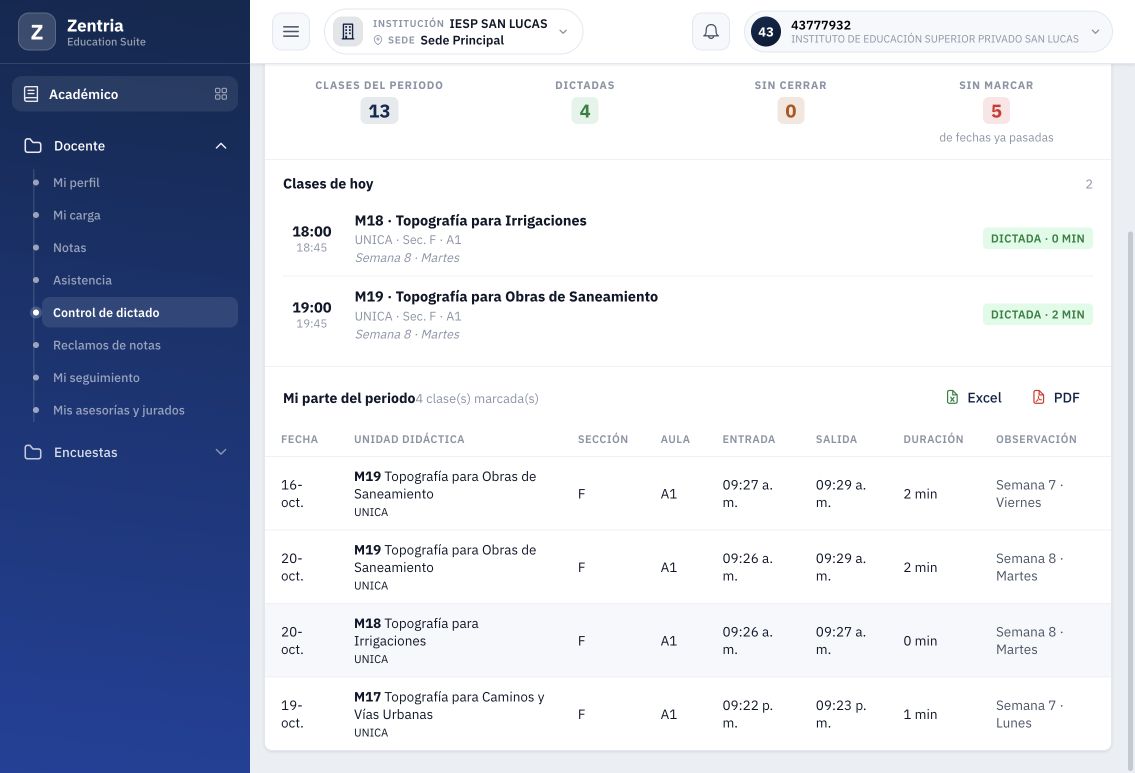Select Control de dictado menu item
1135x773 pixels.
pyautogui.click(x=140, y=313)
